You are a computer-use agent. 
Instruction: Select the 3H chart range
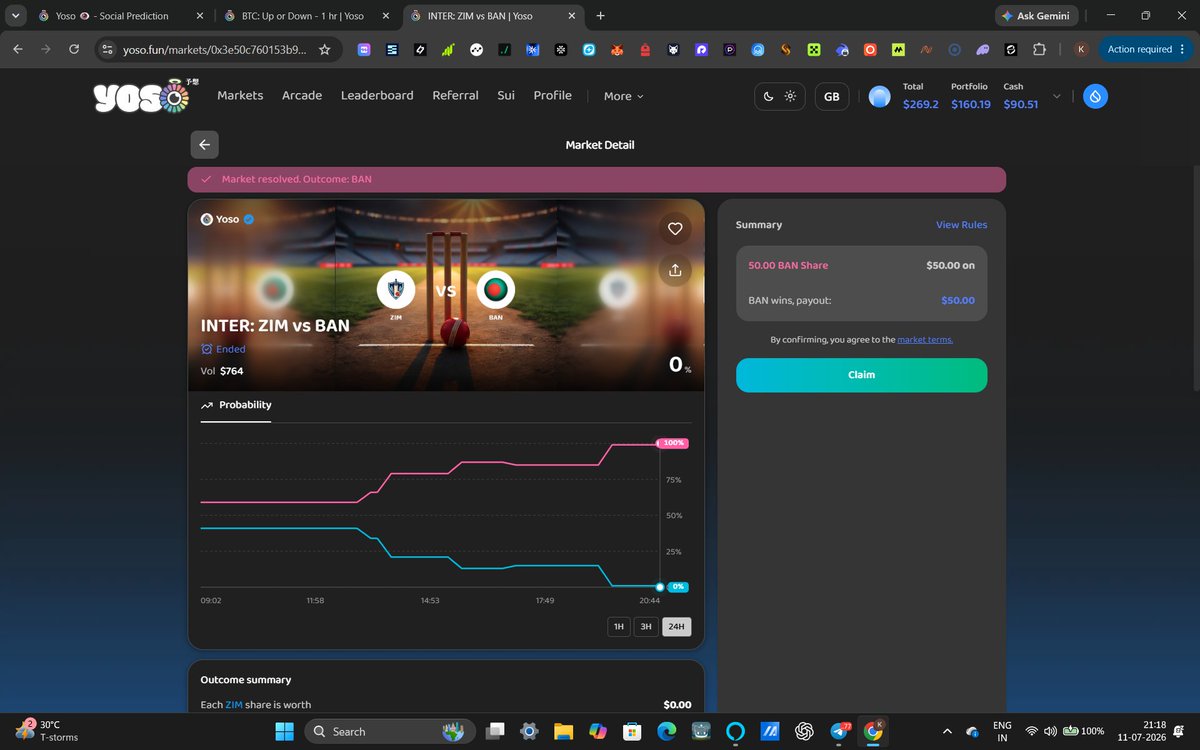[x=646, y=627]
